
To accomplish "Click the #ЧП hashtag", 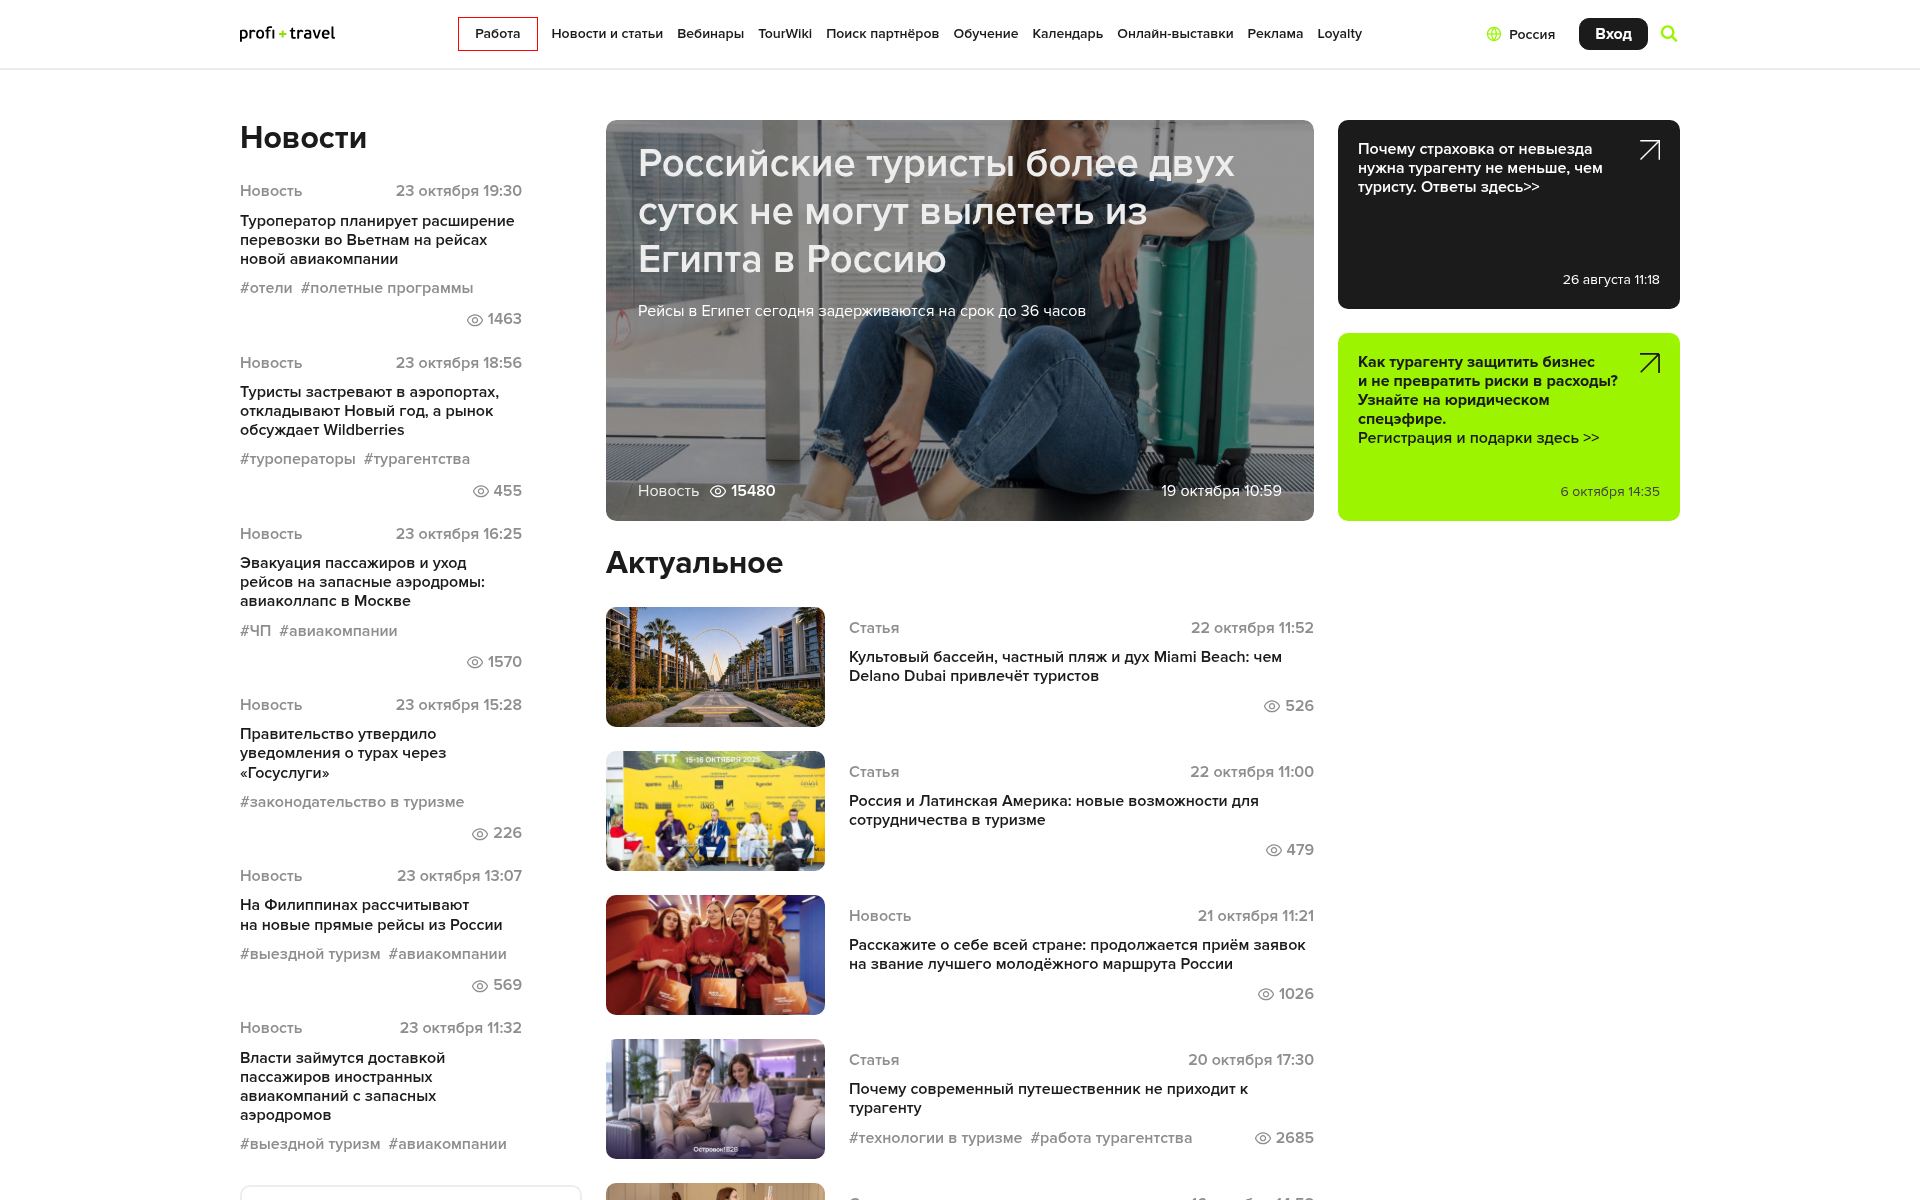I will (255, 631).
